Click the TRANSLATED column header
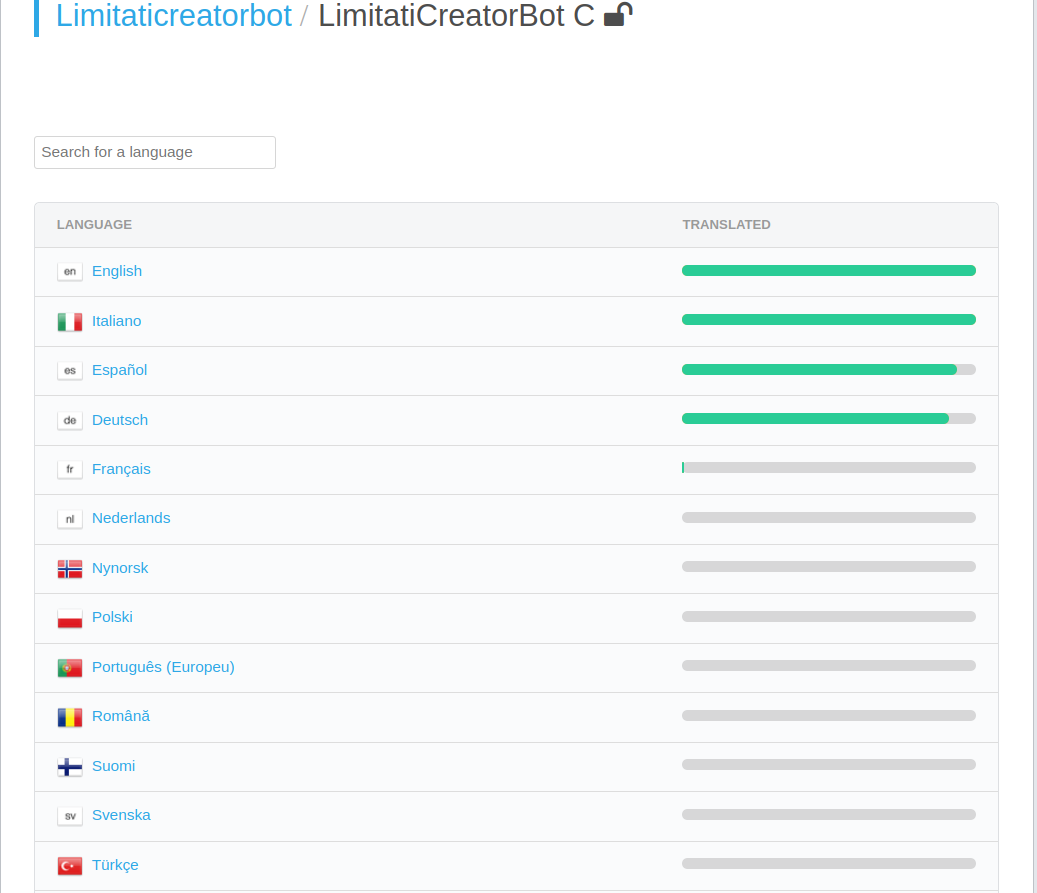Viewport: 1037px width, 893px height. pos(726,225)
